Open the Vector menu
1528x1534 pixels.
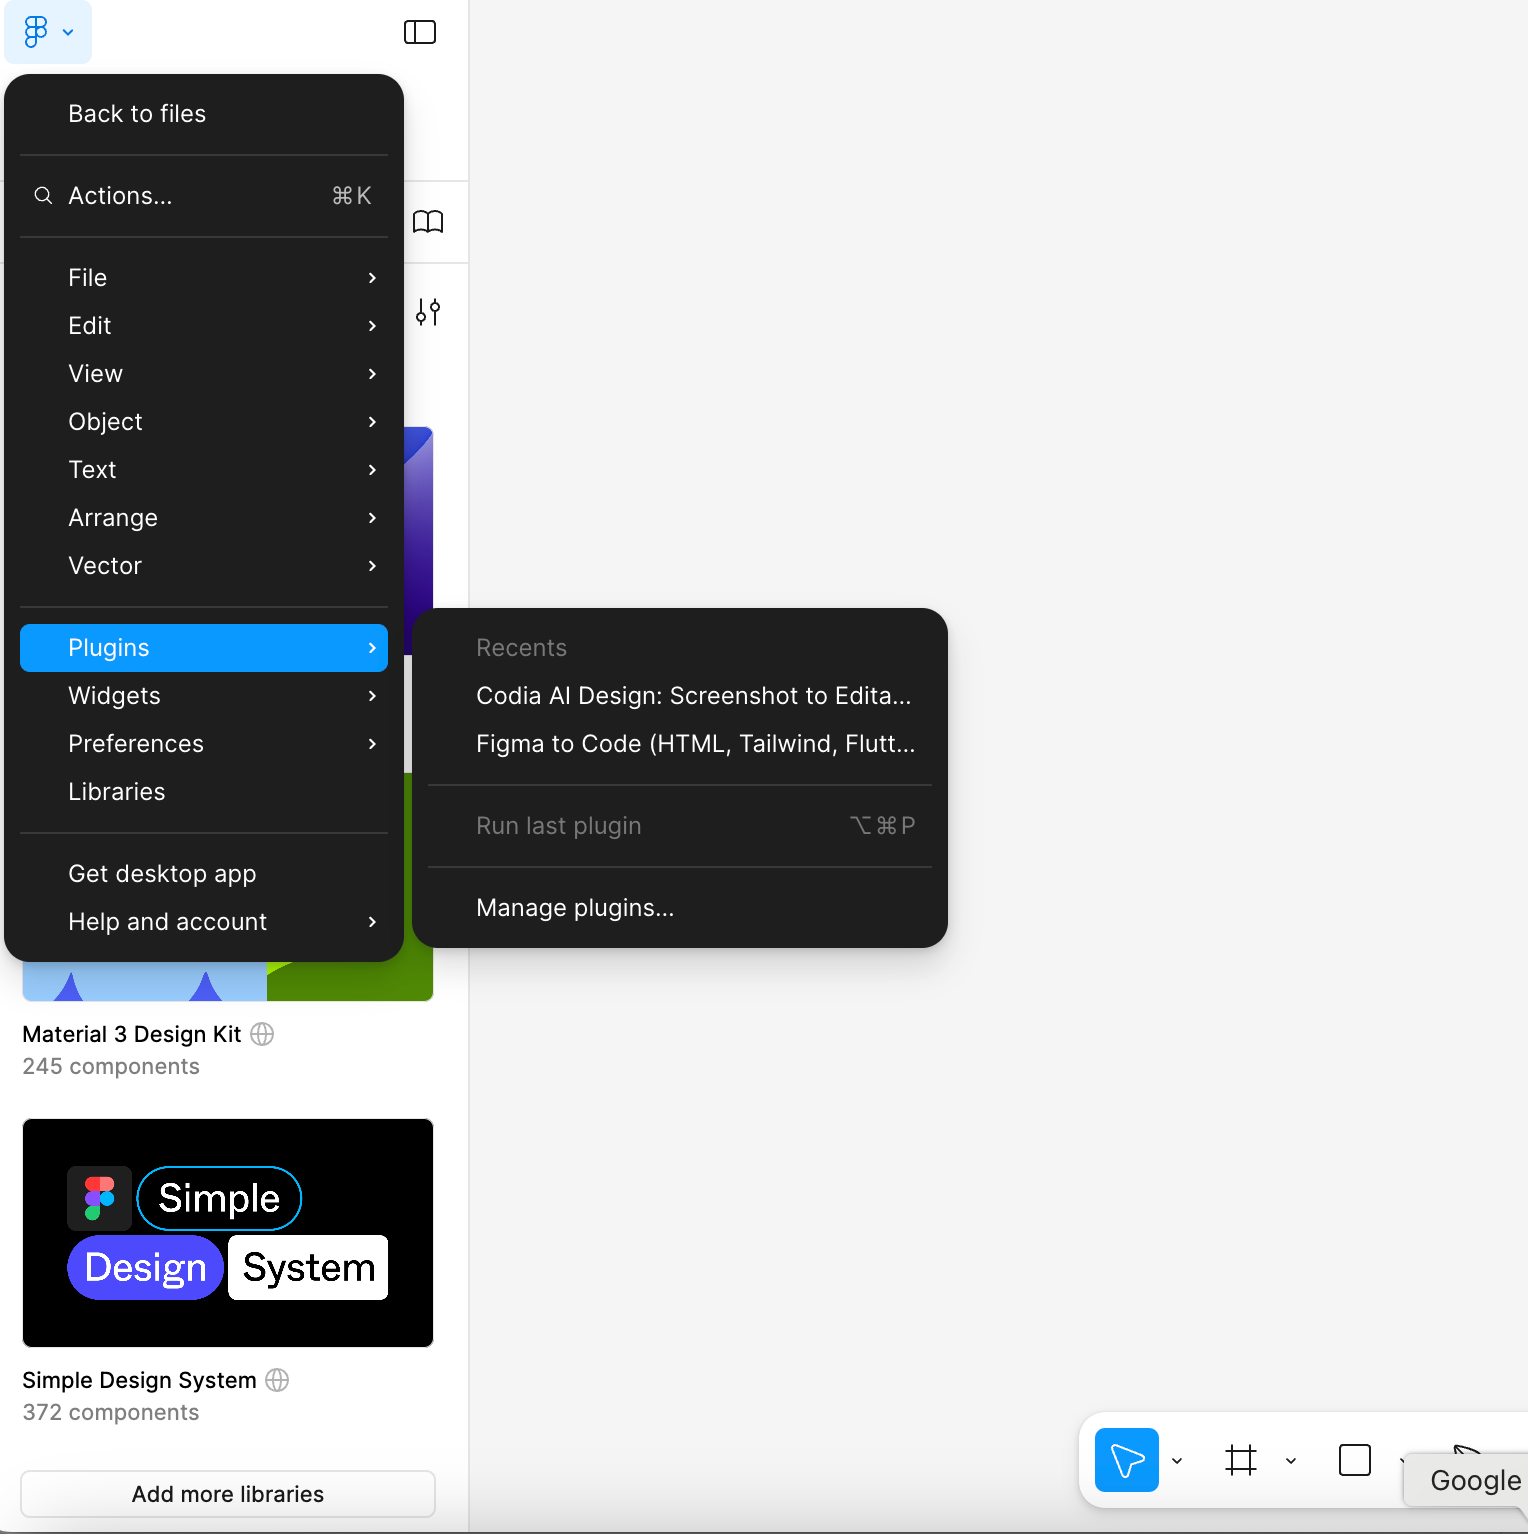tap(204, 566)
